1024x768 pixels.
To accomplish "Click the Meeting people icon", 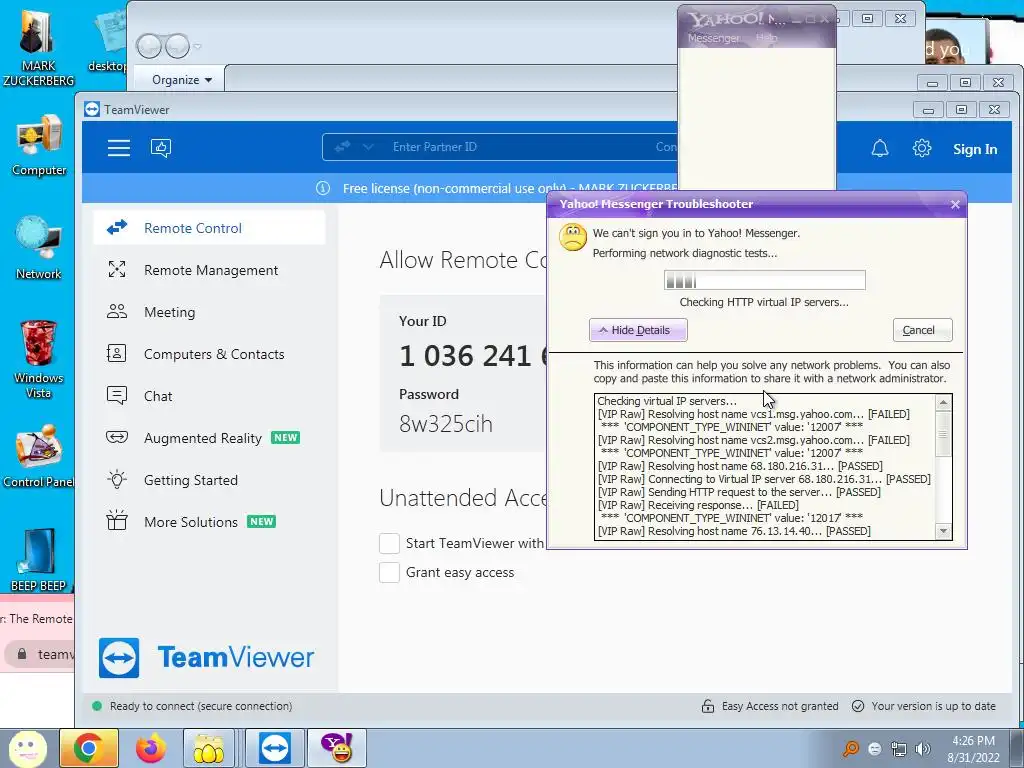I will click(117, 311).
